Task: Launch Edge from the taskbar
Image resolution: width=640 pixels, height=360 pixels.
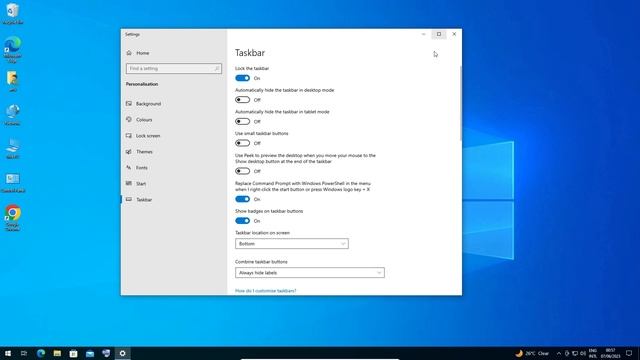Action: [x=41, y=353]
